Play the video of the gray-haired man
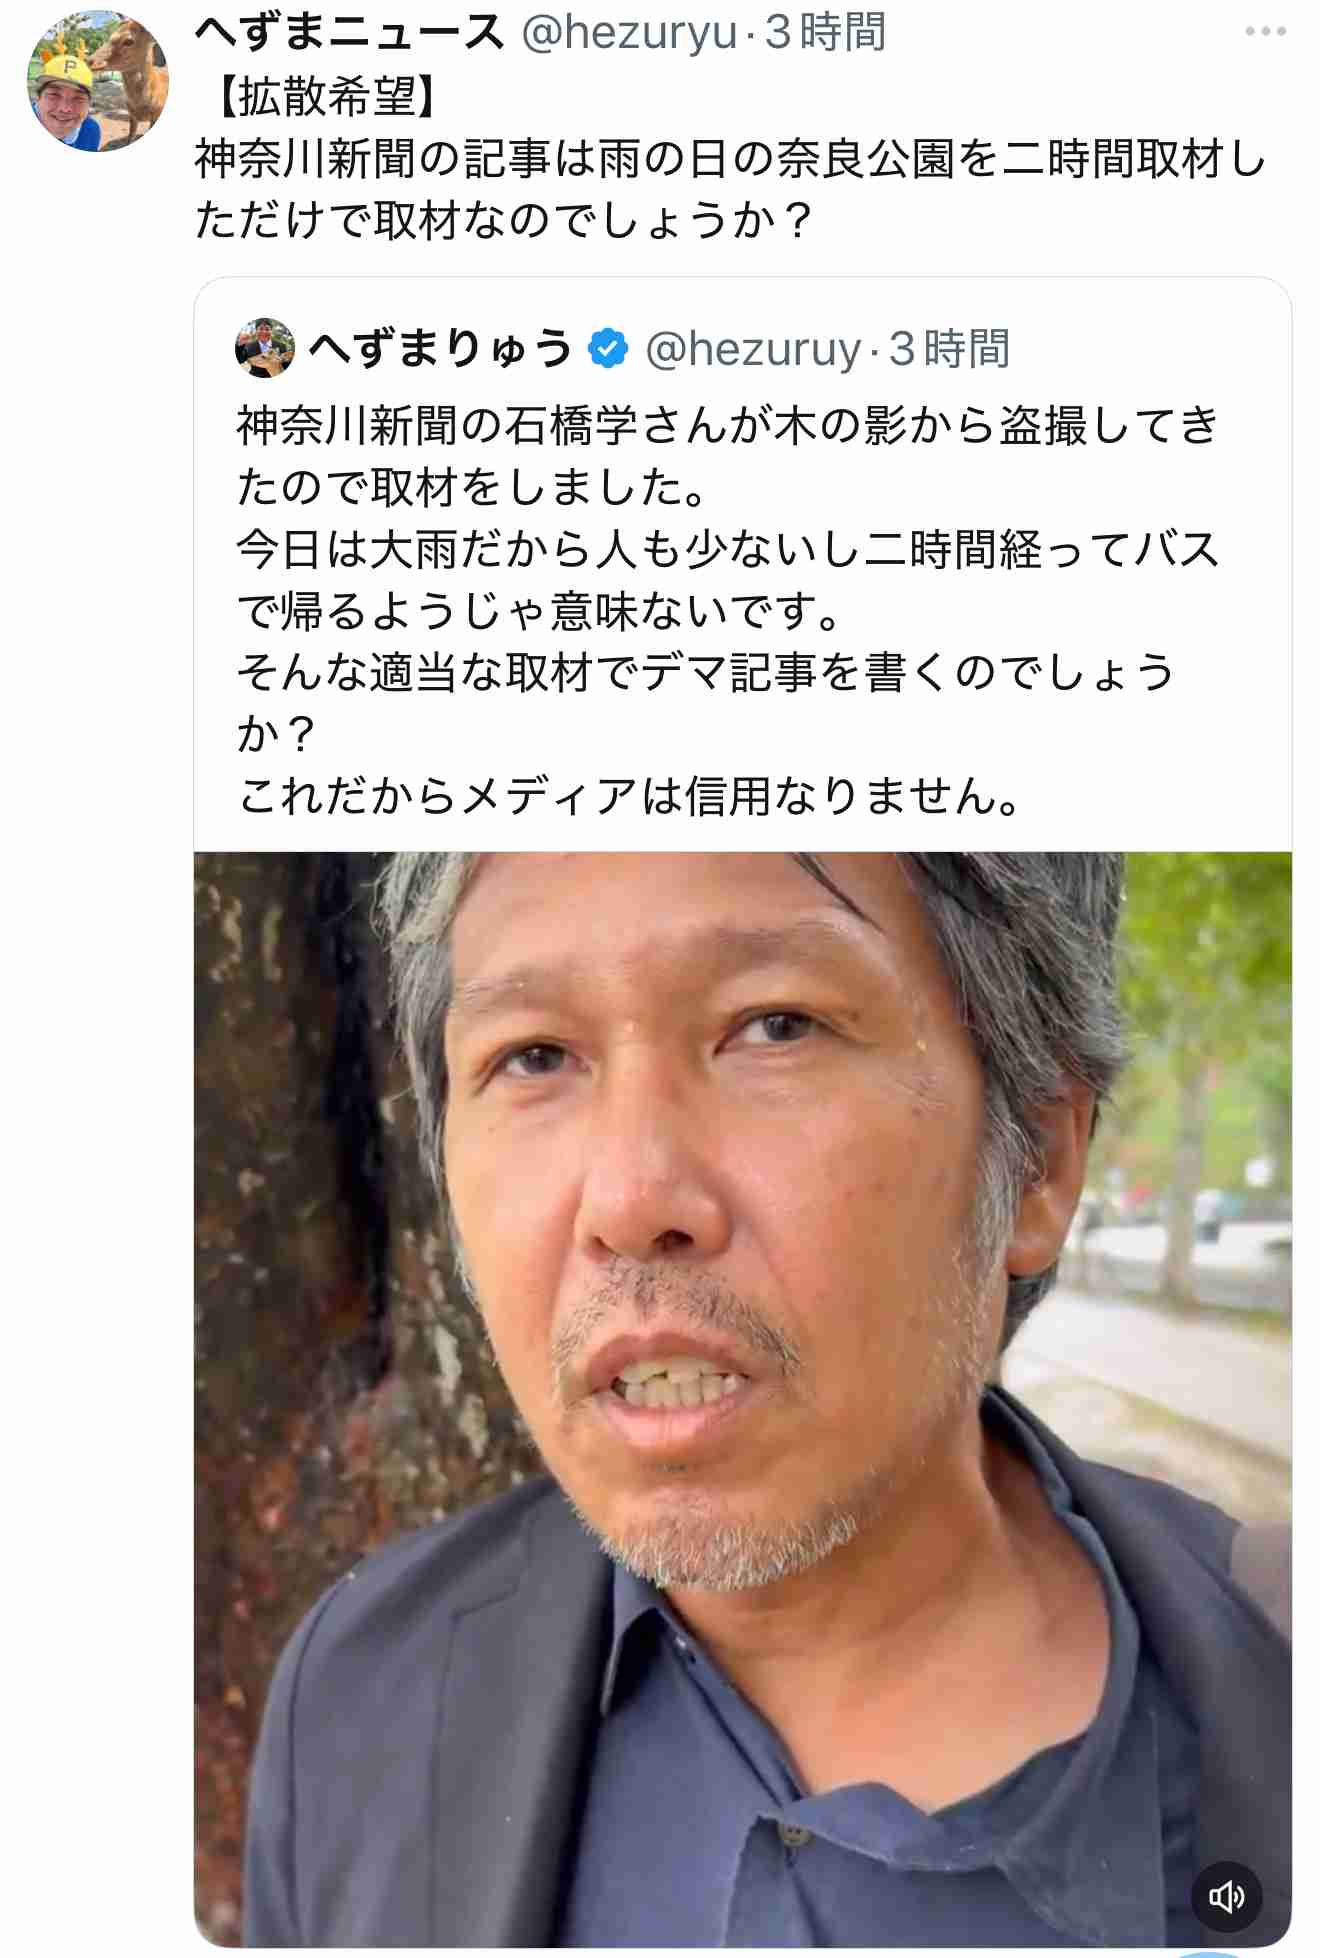The width and height of the screenshot is (1320, 1958). 743,1399
